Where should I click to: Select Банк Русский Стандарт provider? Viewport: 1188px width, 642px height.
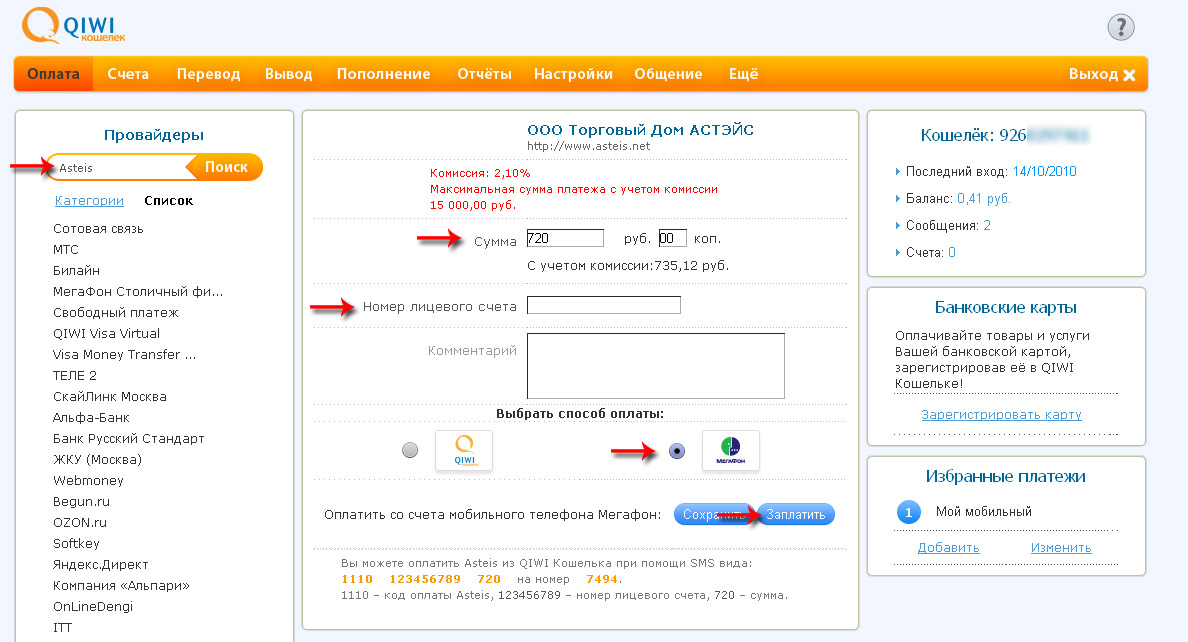pyautogui.click(x=128, y=438)
